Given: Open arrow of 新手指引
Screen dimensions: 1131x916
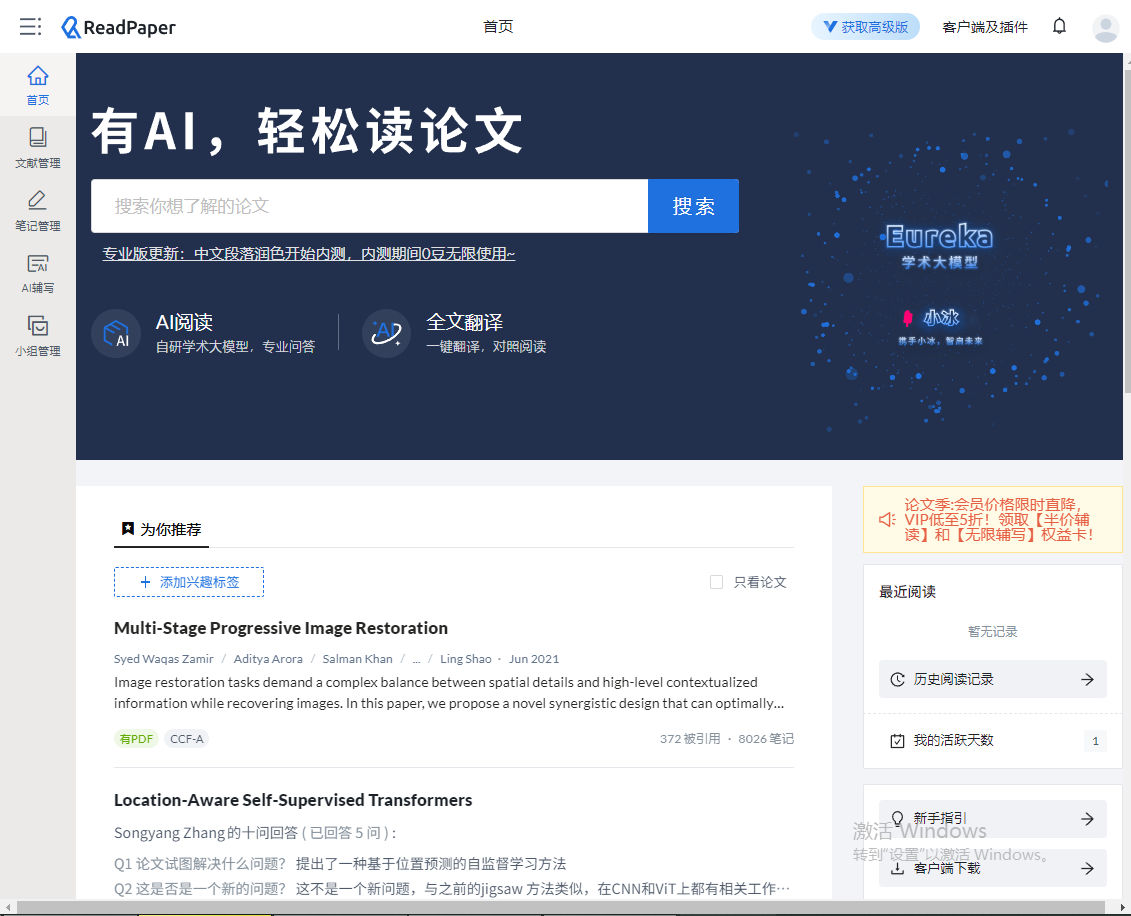Looking at the screenshot, I should 1087,819.
